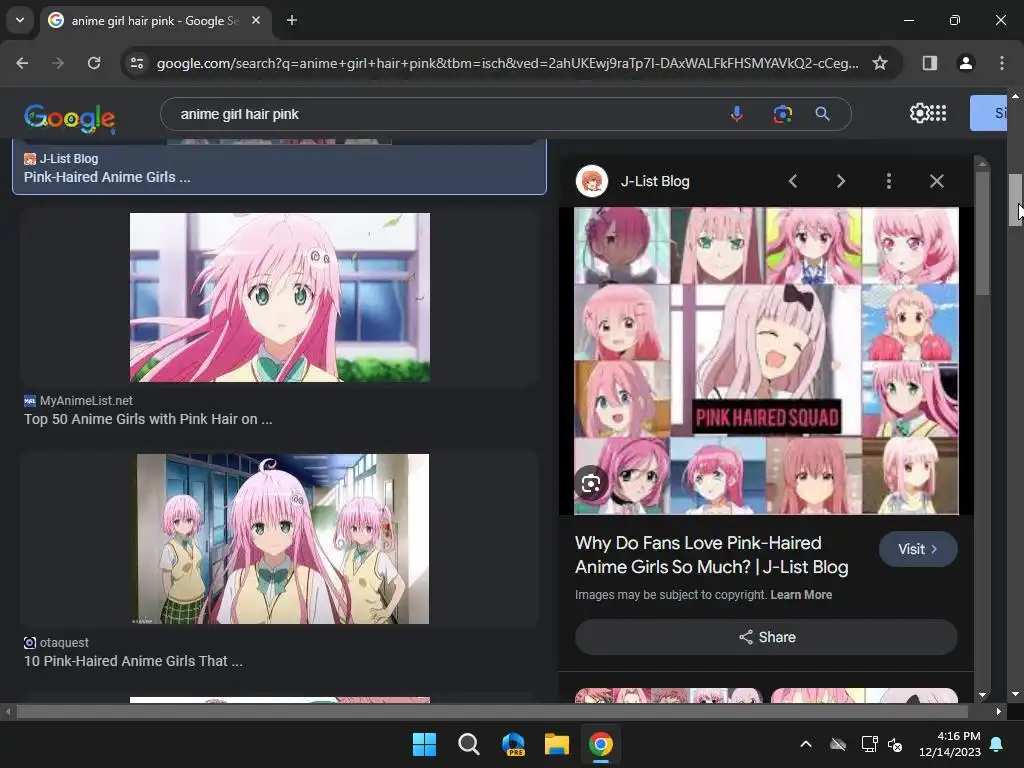Reload the page with refresh icon
1024x768 pixels.
coord(94,63)
